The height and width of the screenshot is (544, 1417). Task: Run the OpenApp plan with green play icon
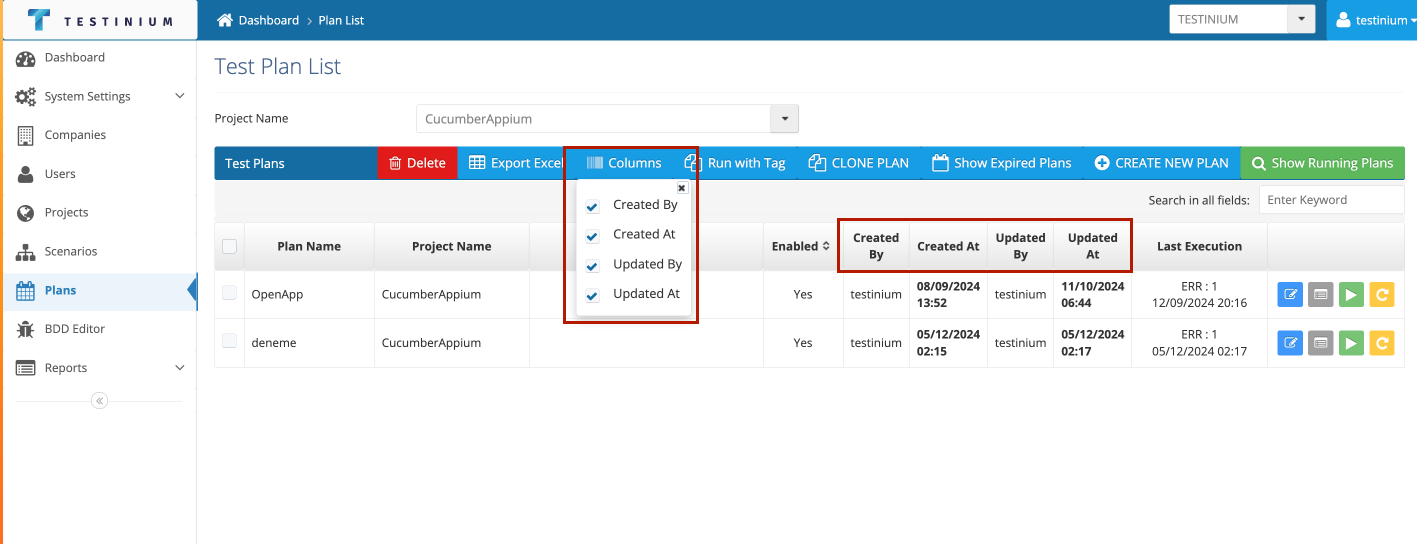[x=1351, y=294]
